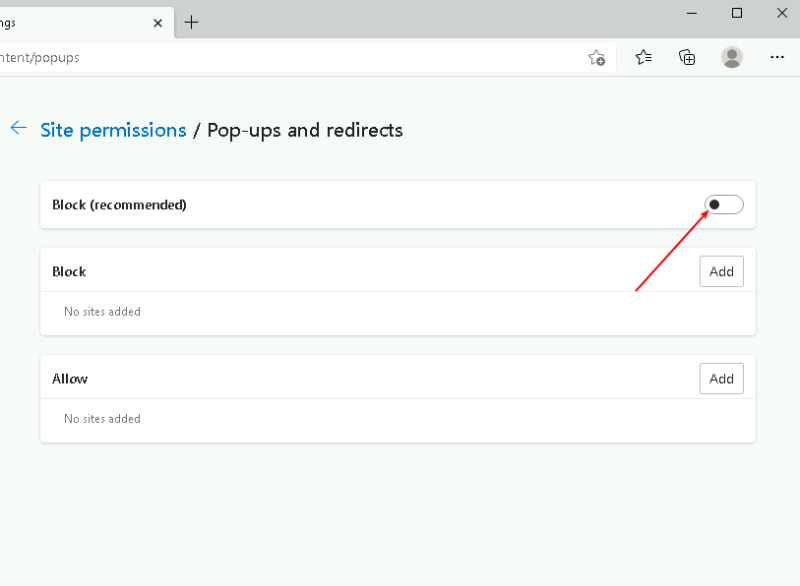This screenshot has height=586, width=800.
Task: Go back using the blue arrow
Action: tap(18, 128)
